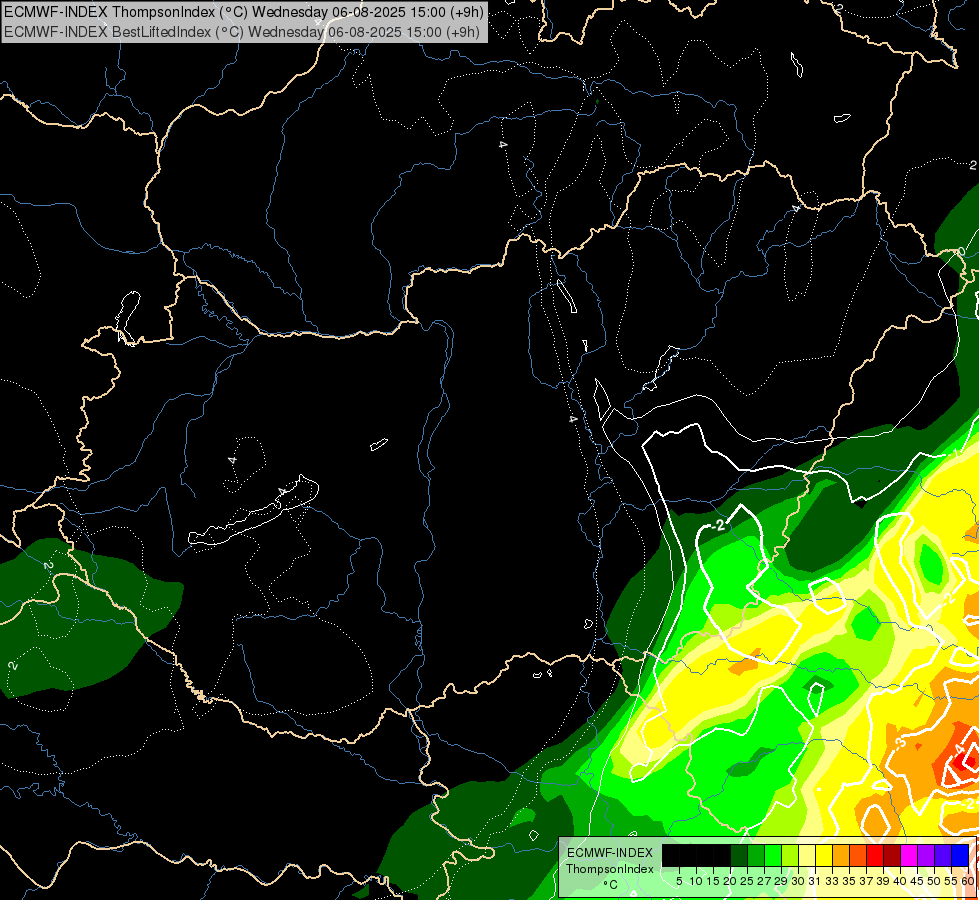Click the legend scale value 37
Screen dimensions: 979x900
pos(867,881)
